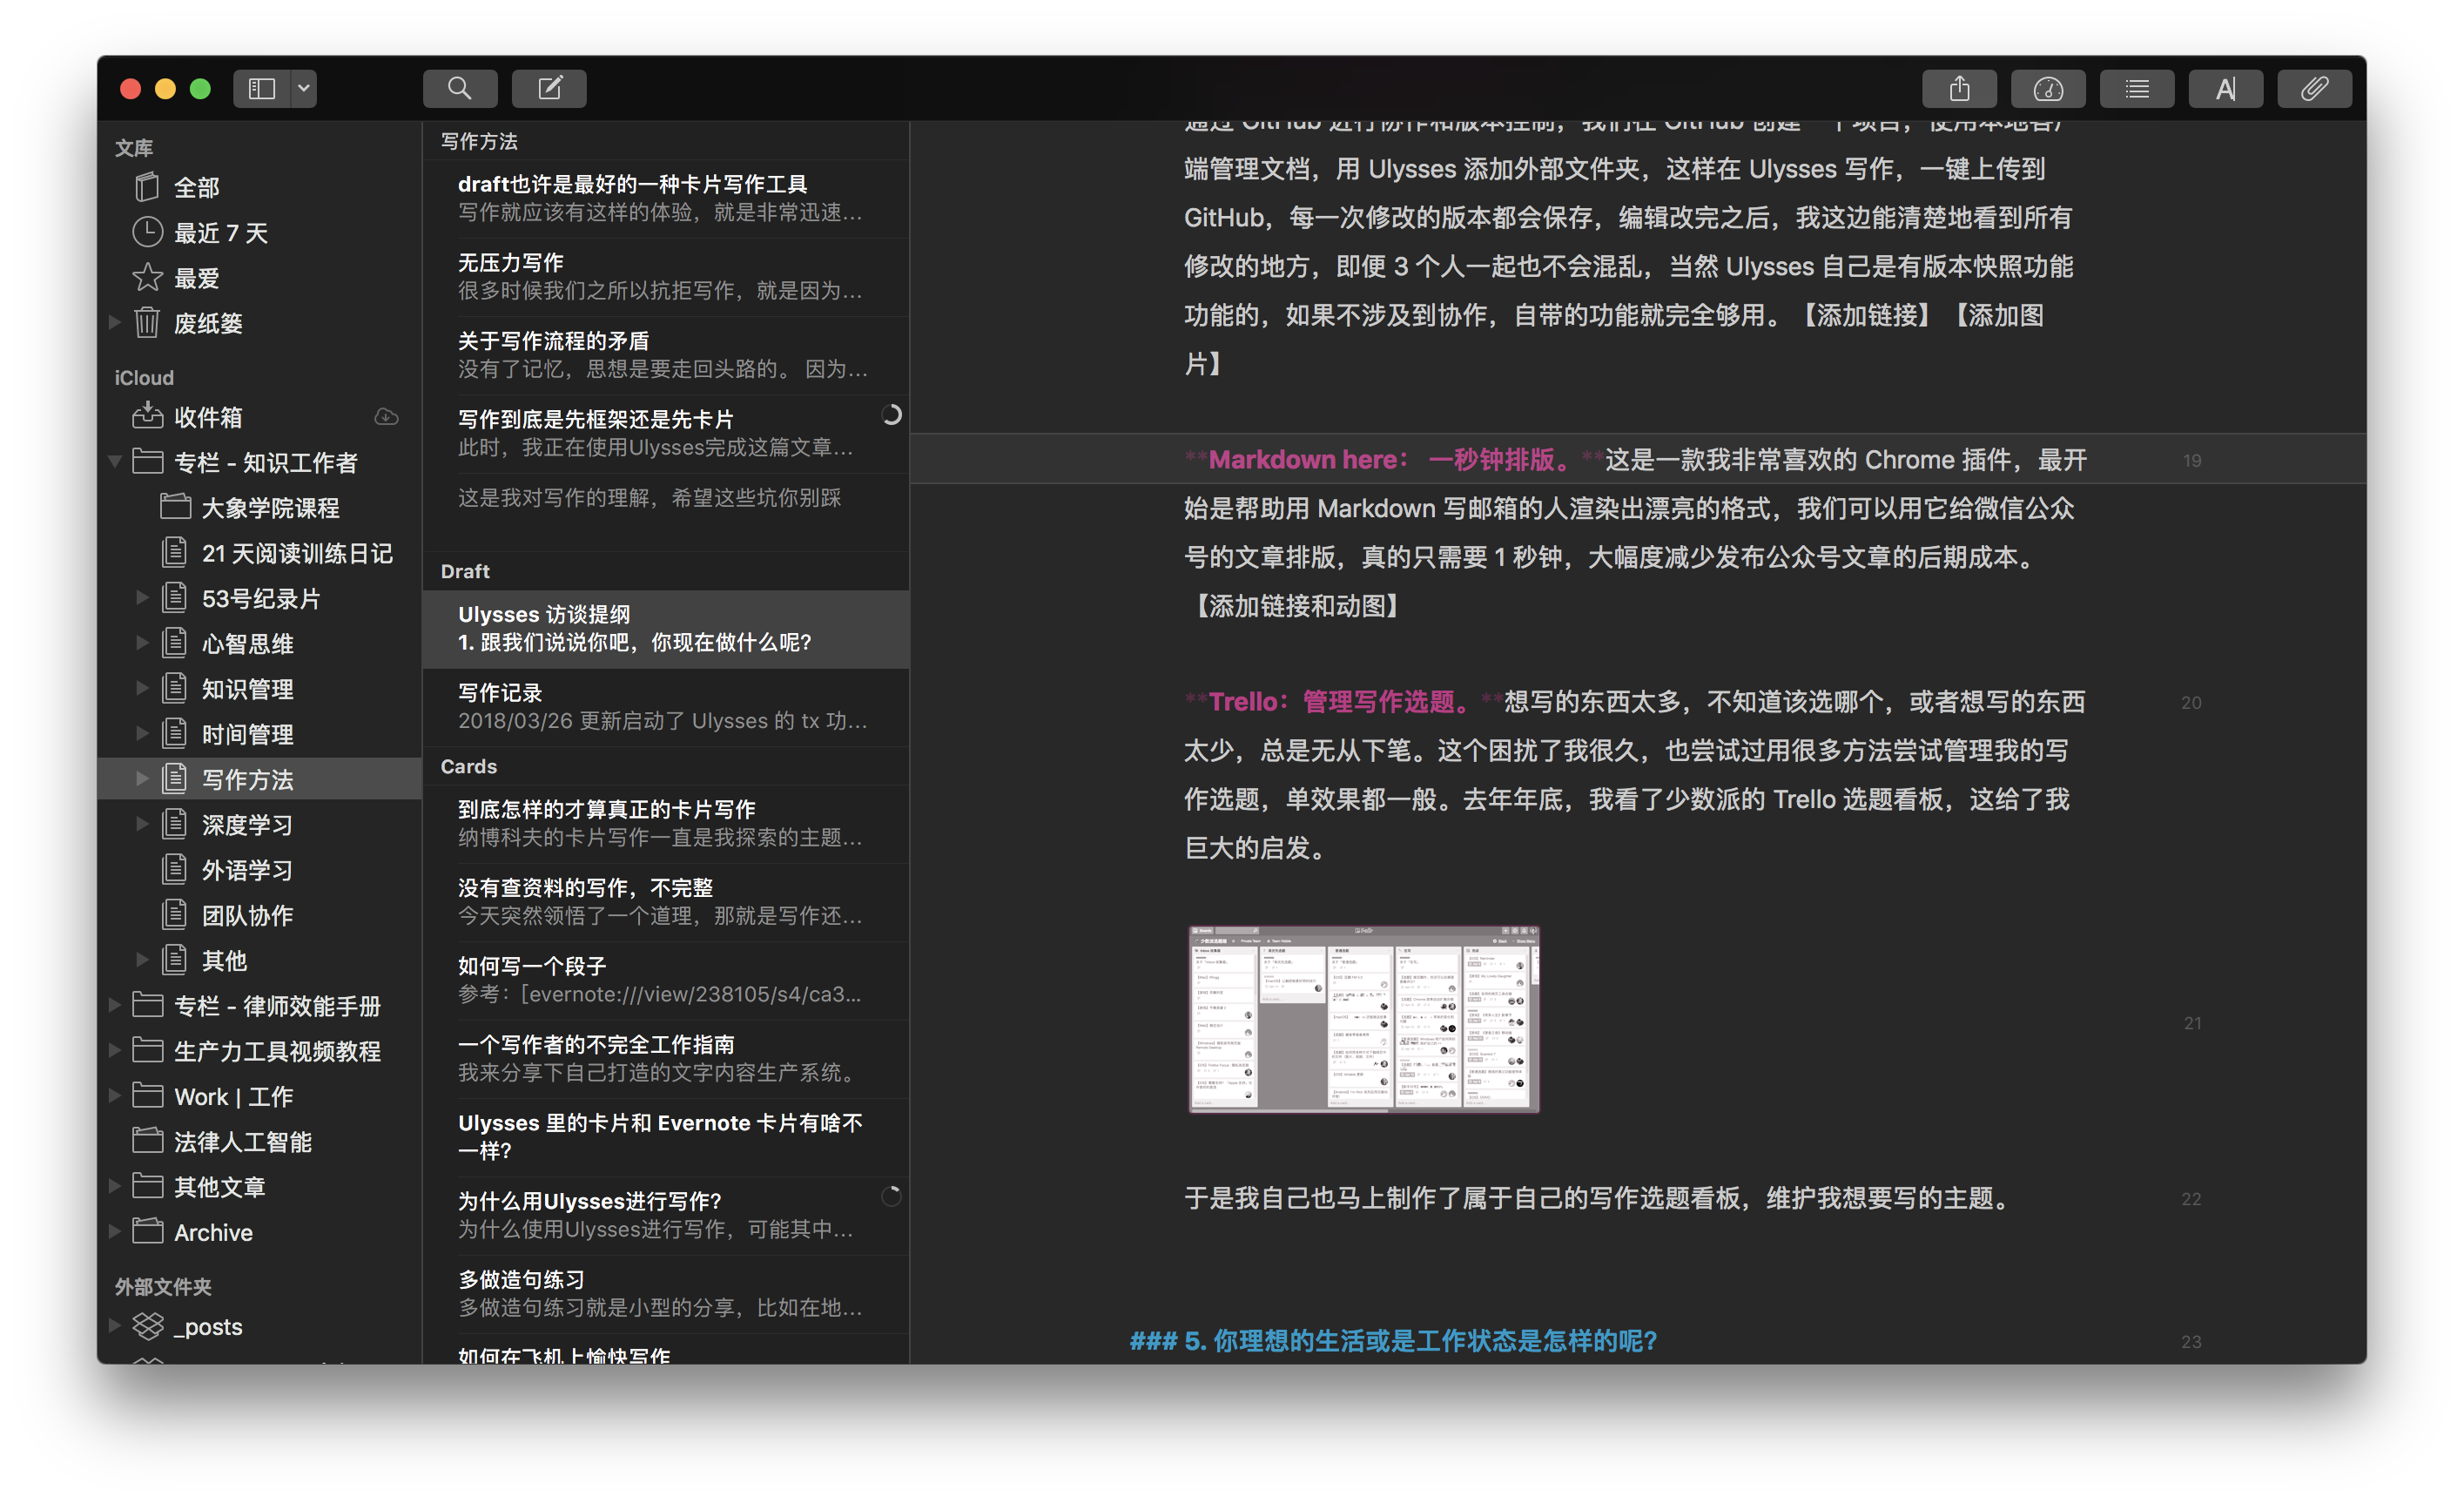
Task: Select the Ulysses 访谈提纲 sheet
Action: coord(666,629)
